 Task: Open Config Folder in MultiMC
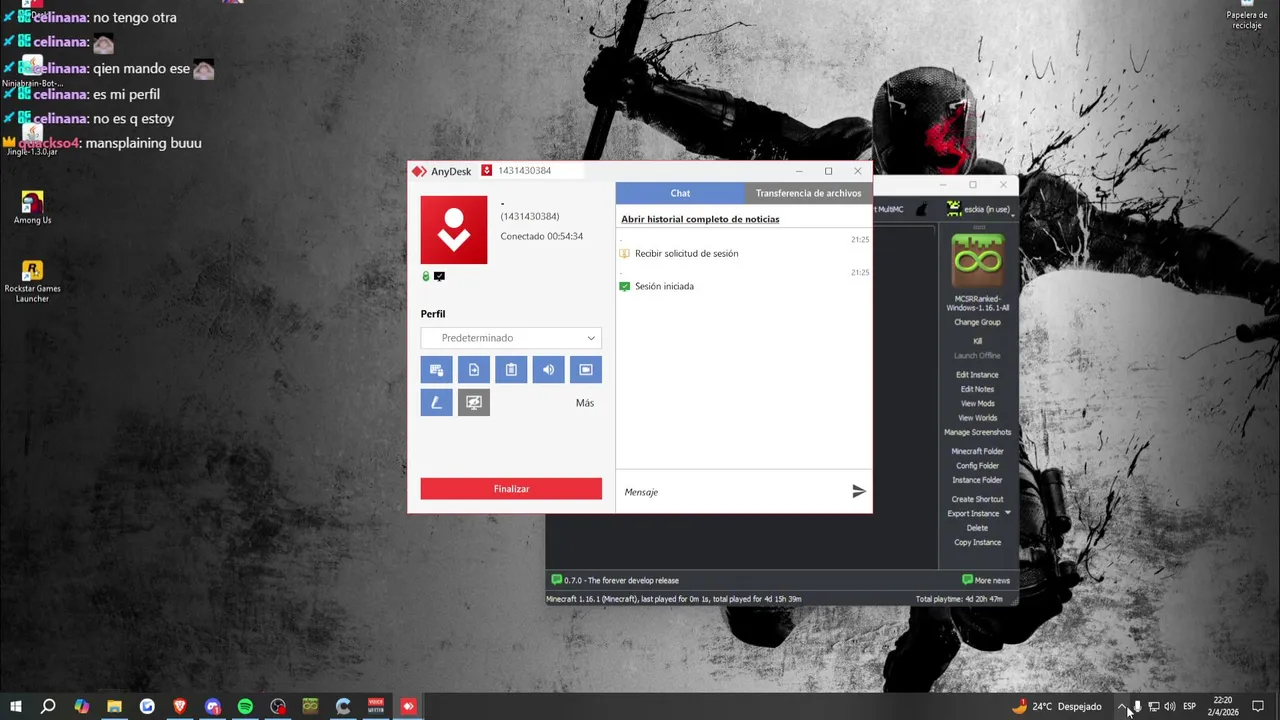(977, 466)
